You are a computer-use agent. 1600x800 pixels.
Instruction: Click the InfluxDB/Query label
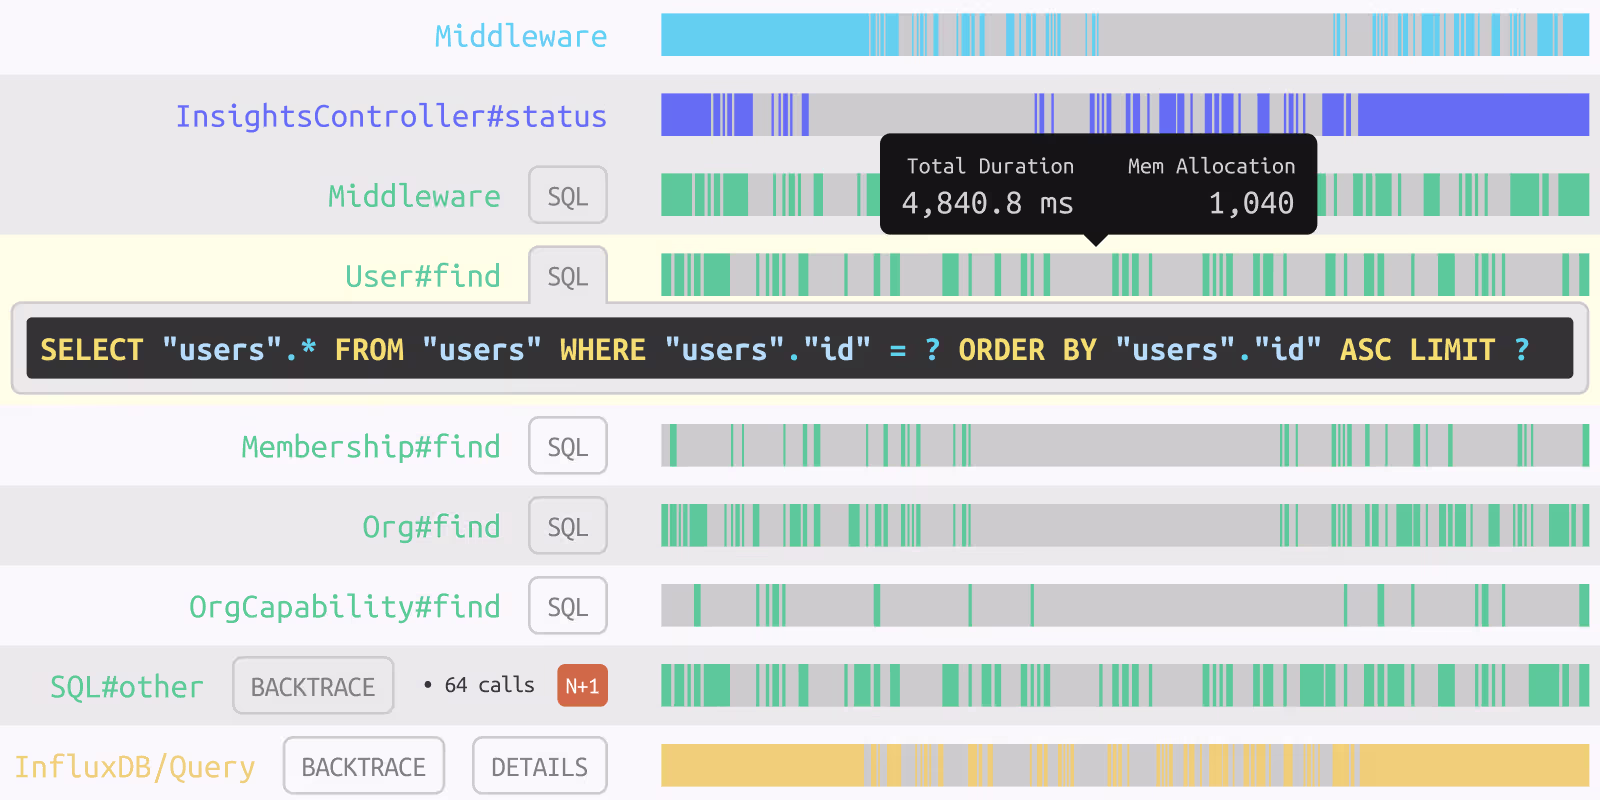tap(135, 766)
